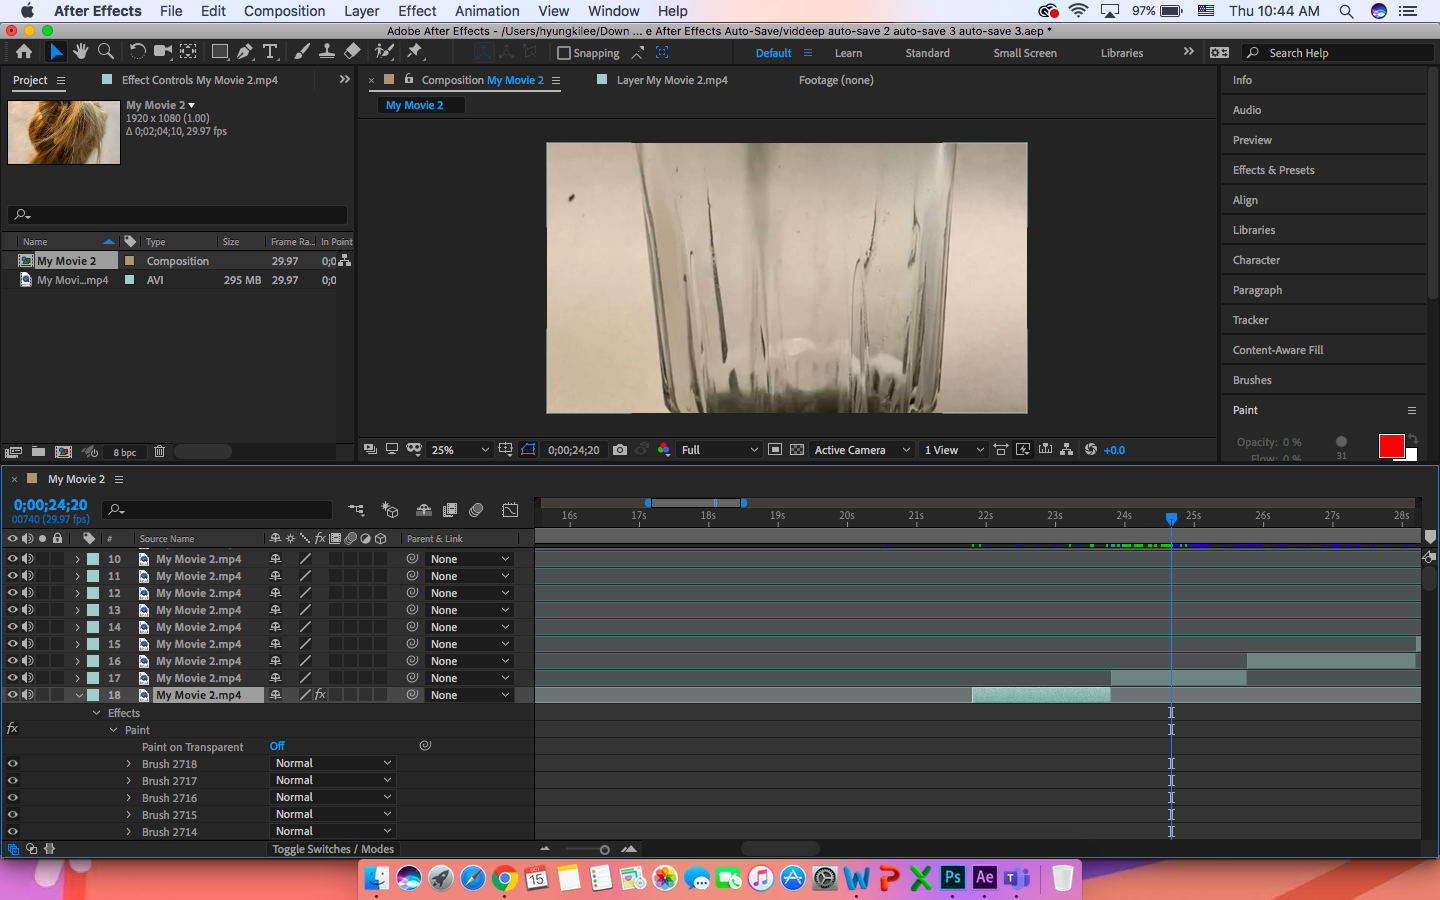1440x900 pixels.
Task: Mute audio on layer 18
Action: [x=26, y=694]
